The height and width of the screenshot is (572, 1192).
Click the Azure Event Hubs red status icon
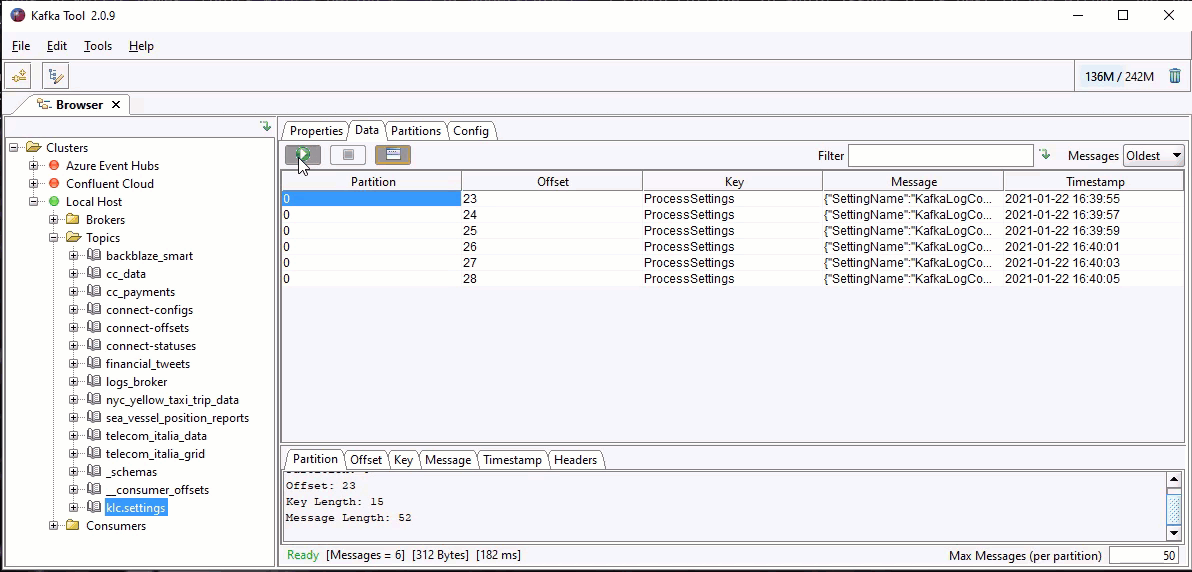coord(54,166)
